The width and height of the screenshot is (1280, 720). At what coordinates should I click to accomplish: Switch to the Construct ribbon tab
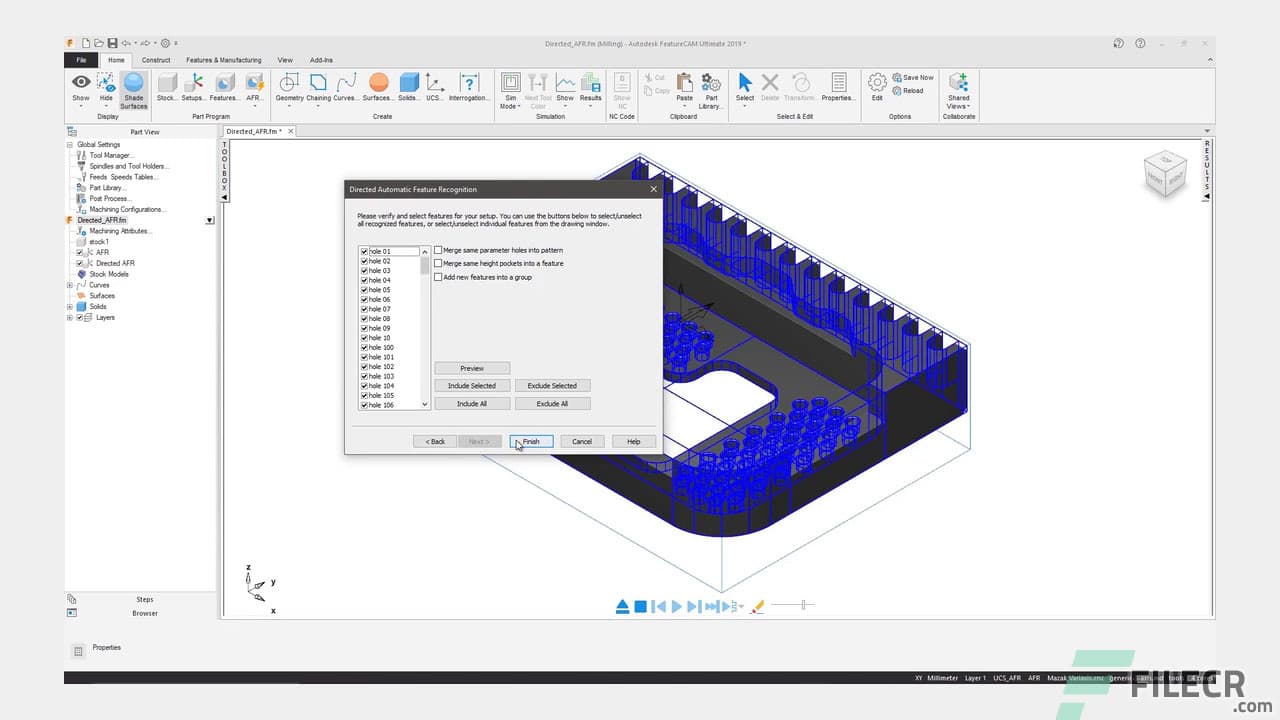155,59
